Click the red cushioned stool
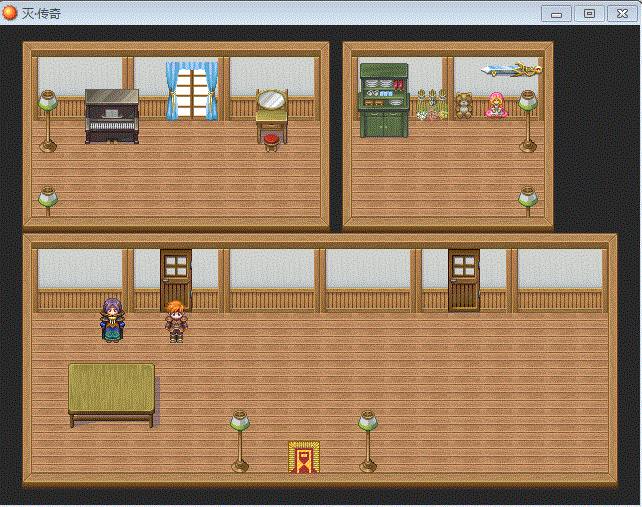The width and height of the screenshot is (642, 507). click(271, 143)
